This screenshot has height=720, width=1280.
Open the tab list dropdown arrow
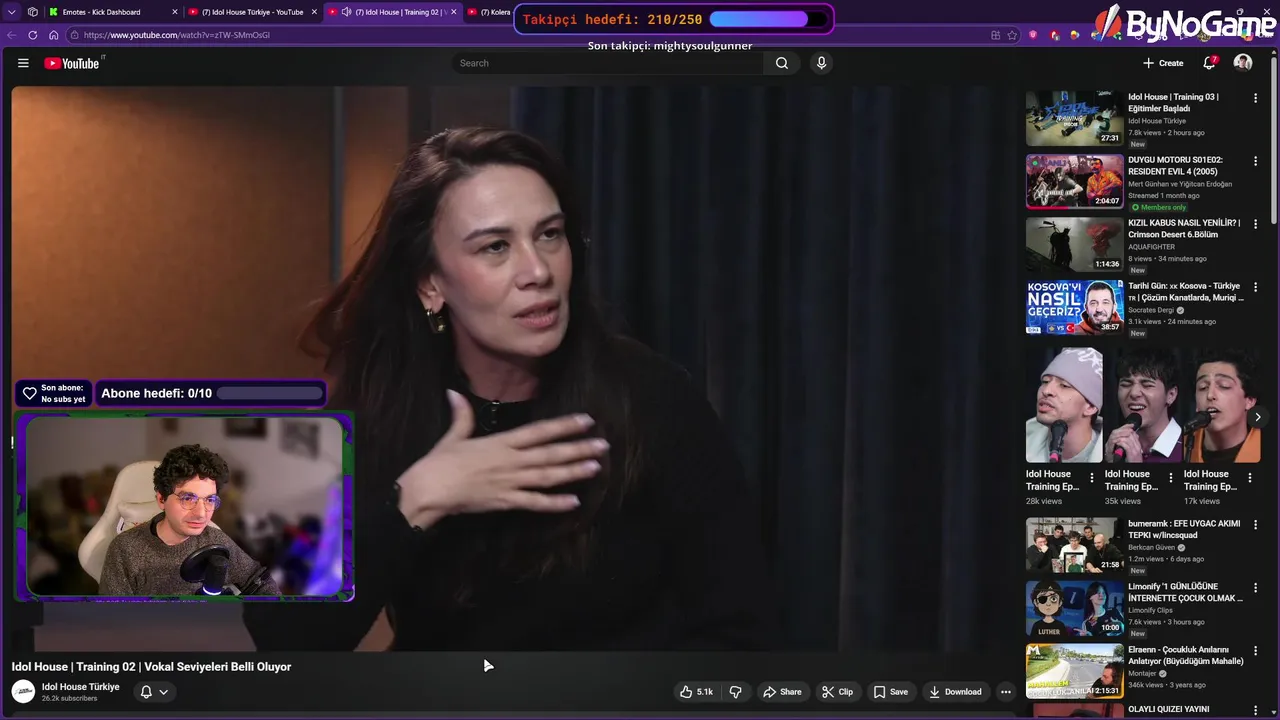11,12
